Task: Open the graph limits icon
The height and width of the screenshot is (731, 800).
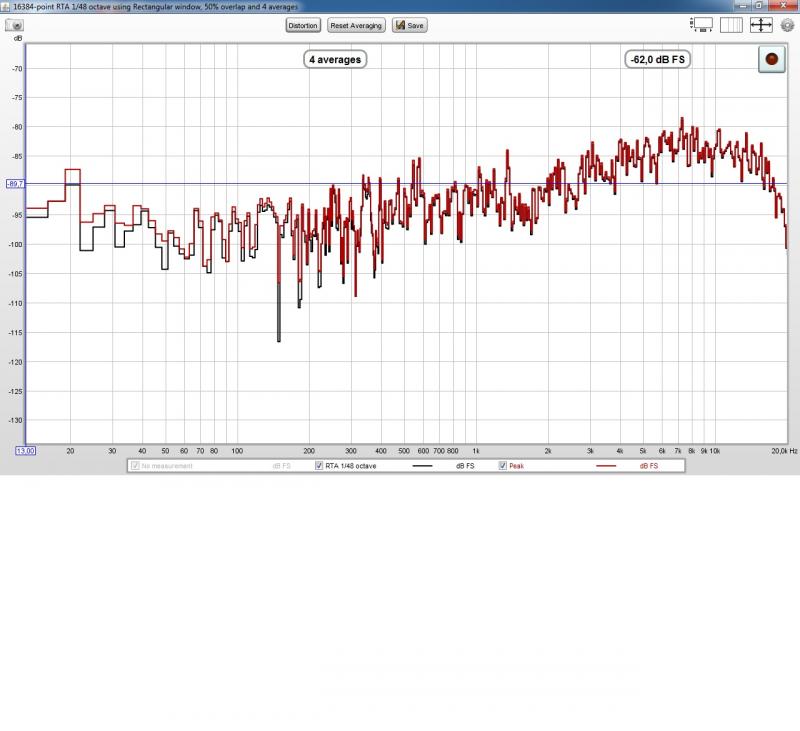Action: [702, 25]
